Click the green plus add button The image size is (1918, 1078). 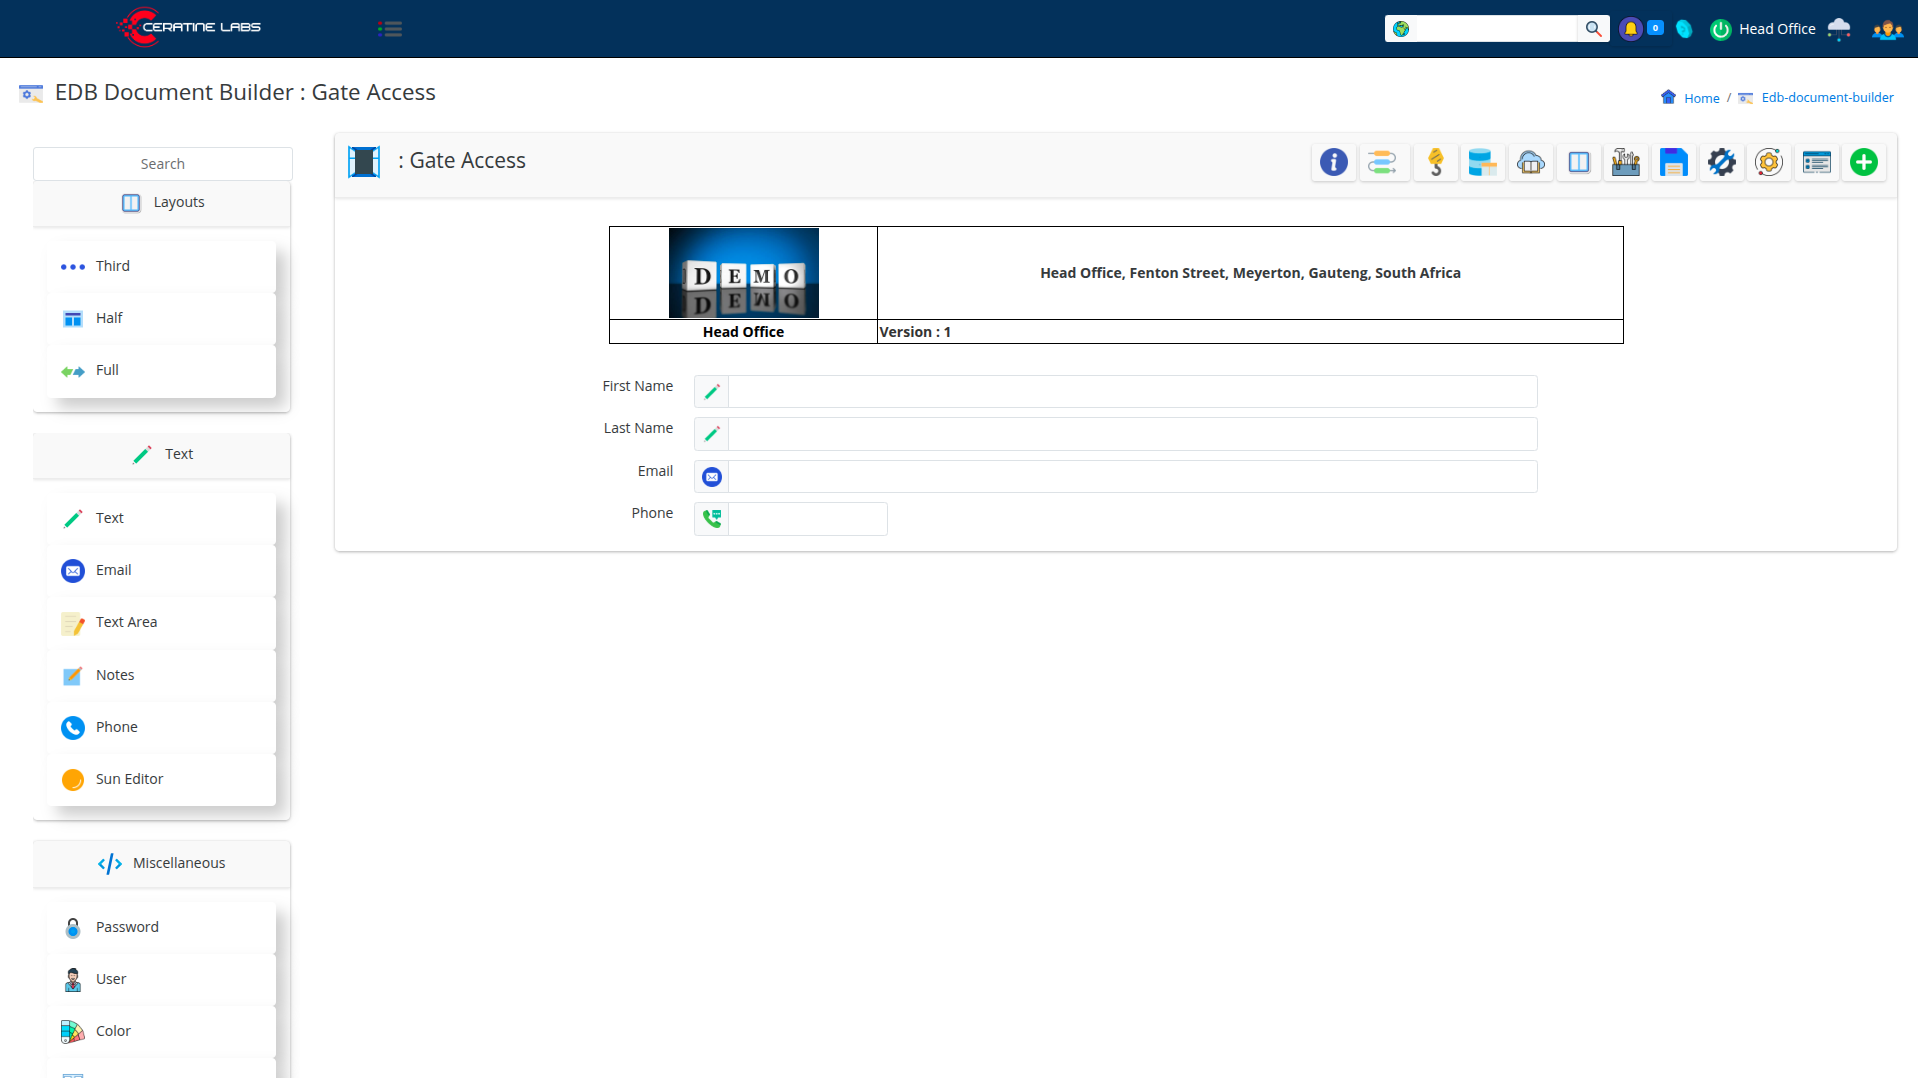[1863, 162]
